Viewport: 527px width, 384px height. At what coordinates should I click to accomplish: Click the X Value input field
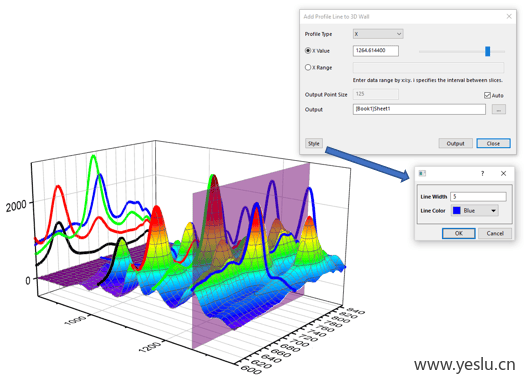(x=376, y=51)
